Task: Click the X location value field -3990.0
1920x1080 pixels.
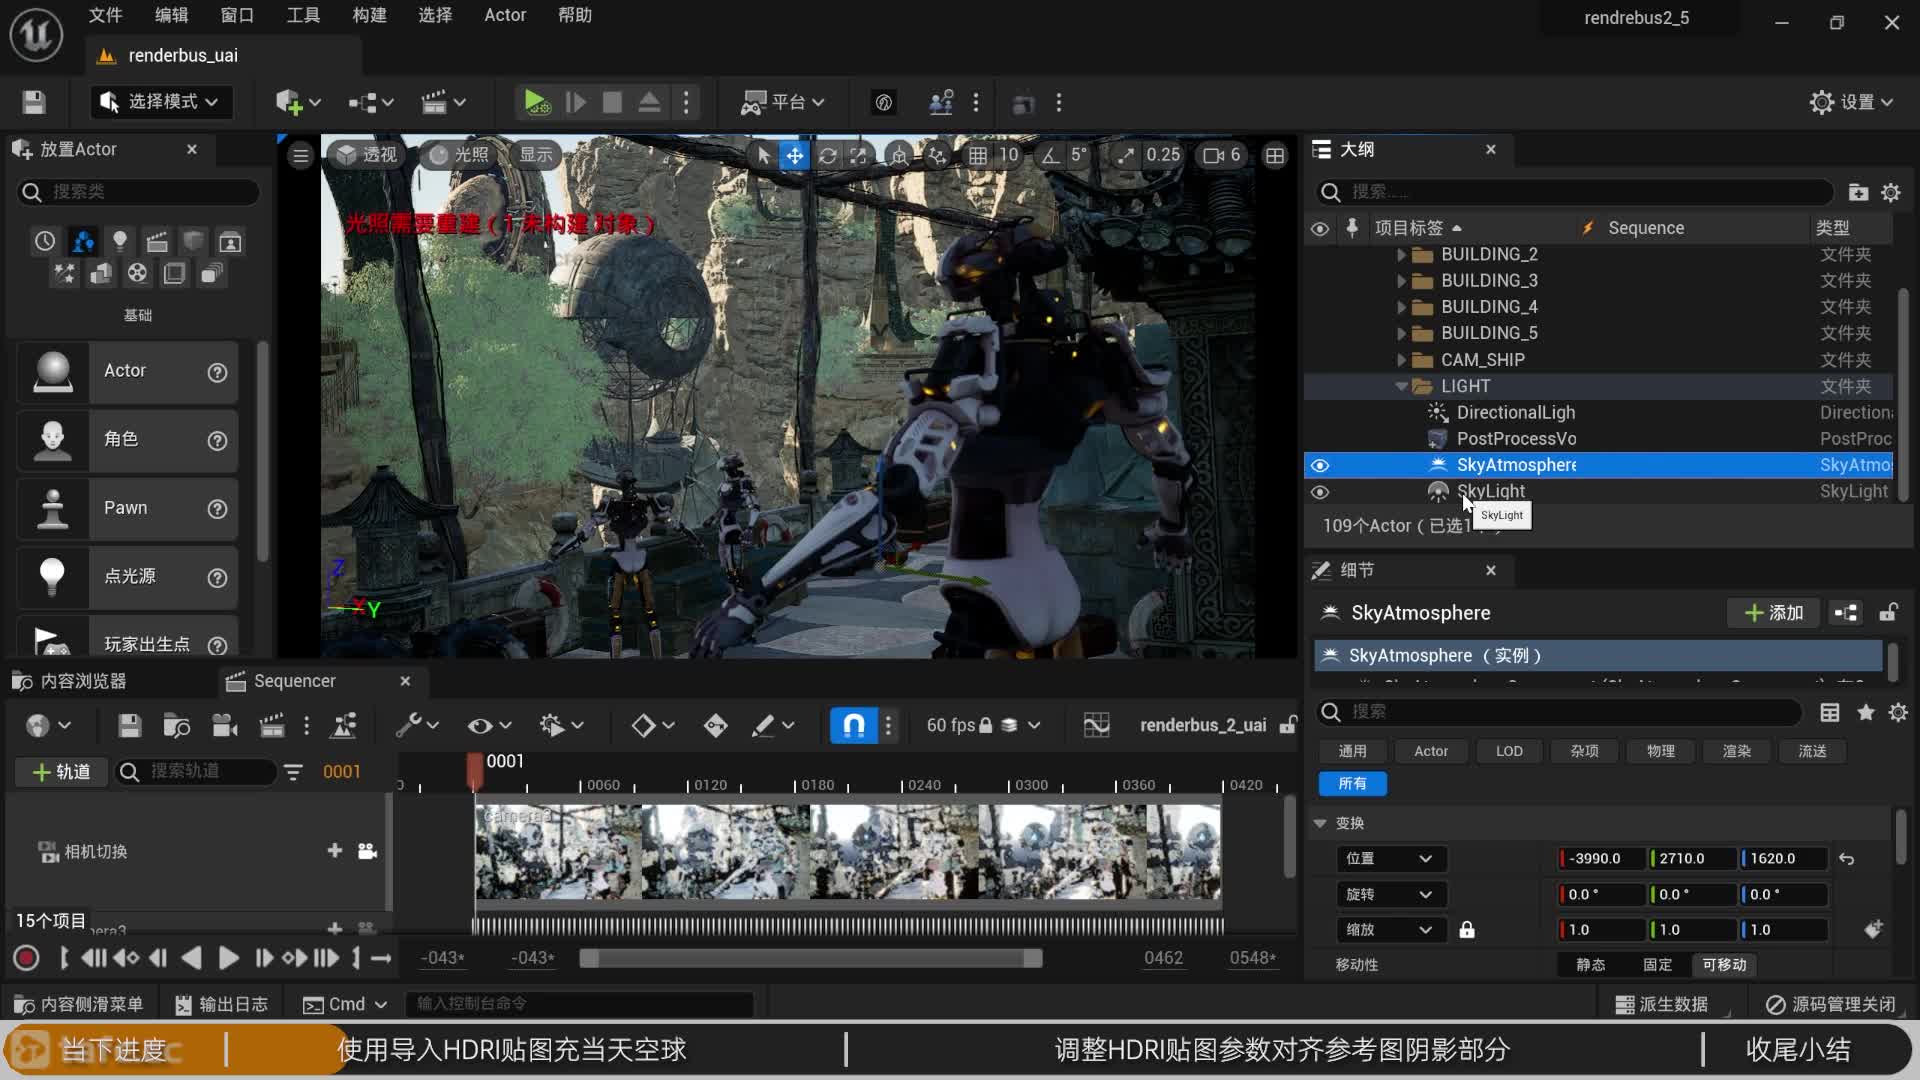Action: 1603,859
